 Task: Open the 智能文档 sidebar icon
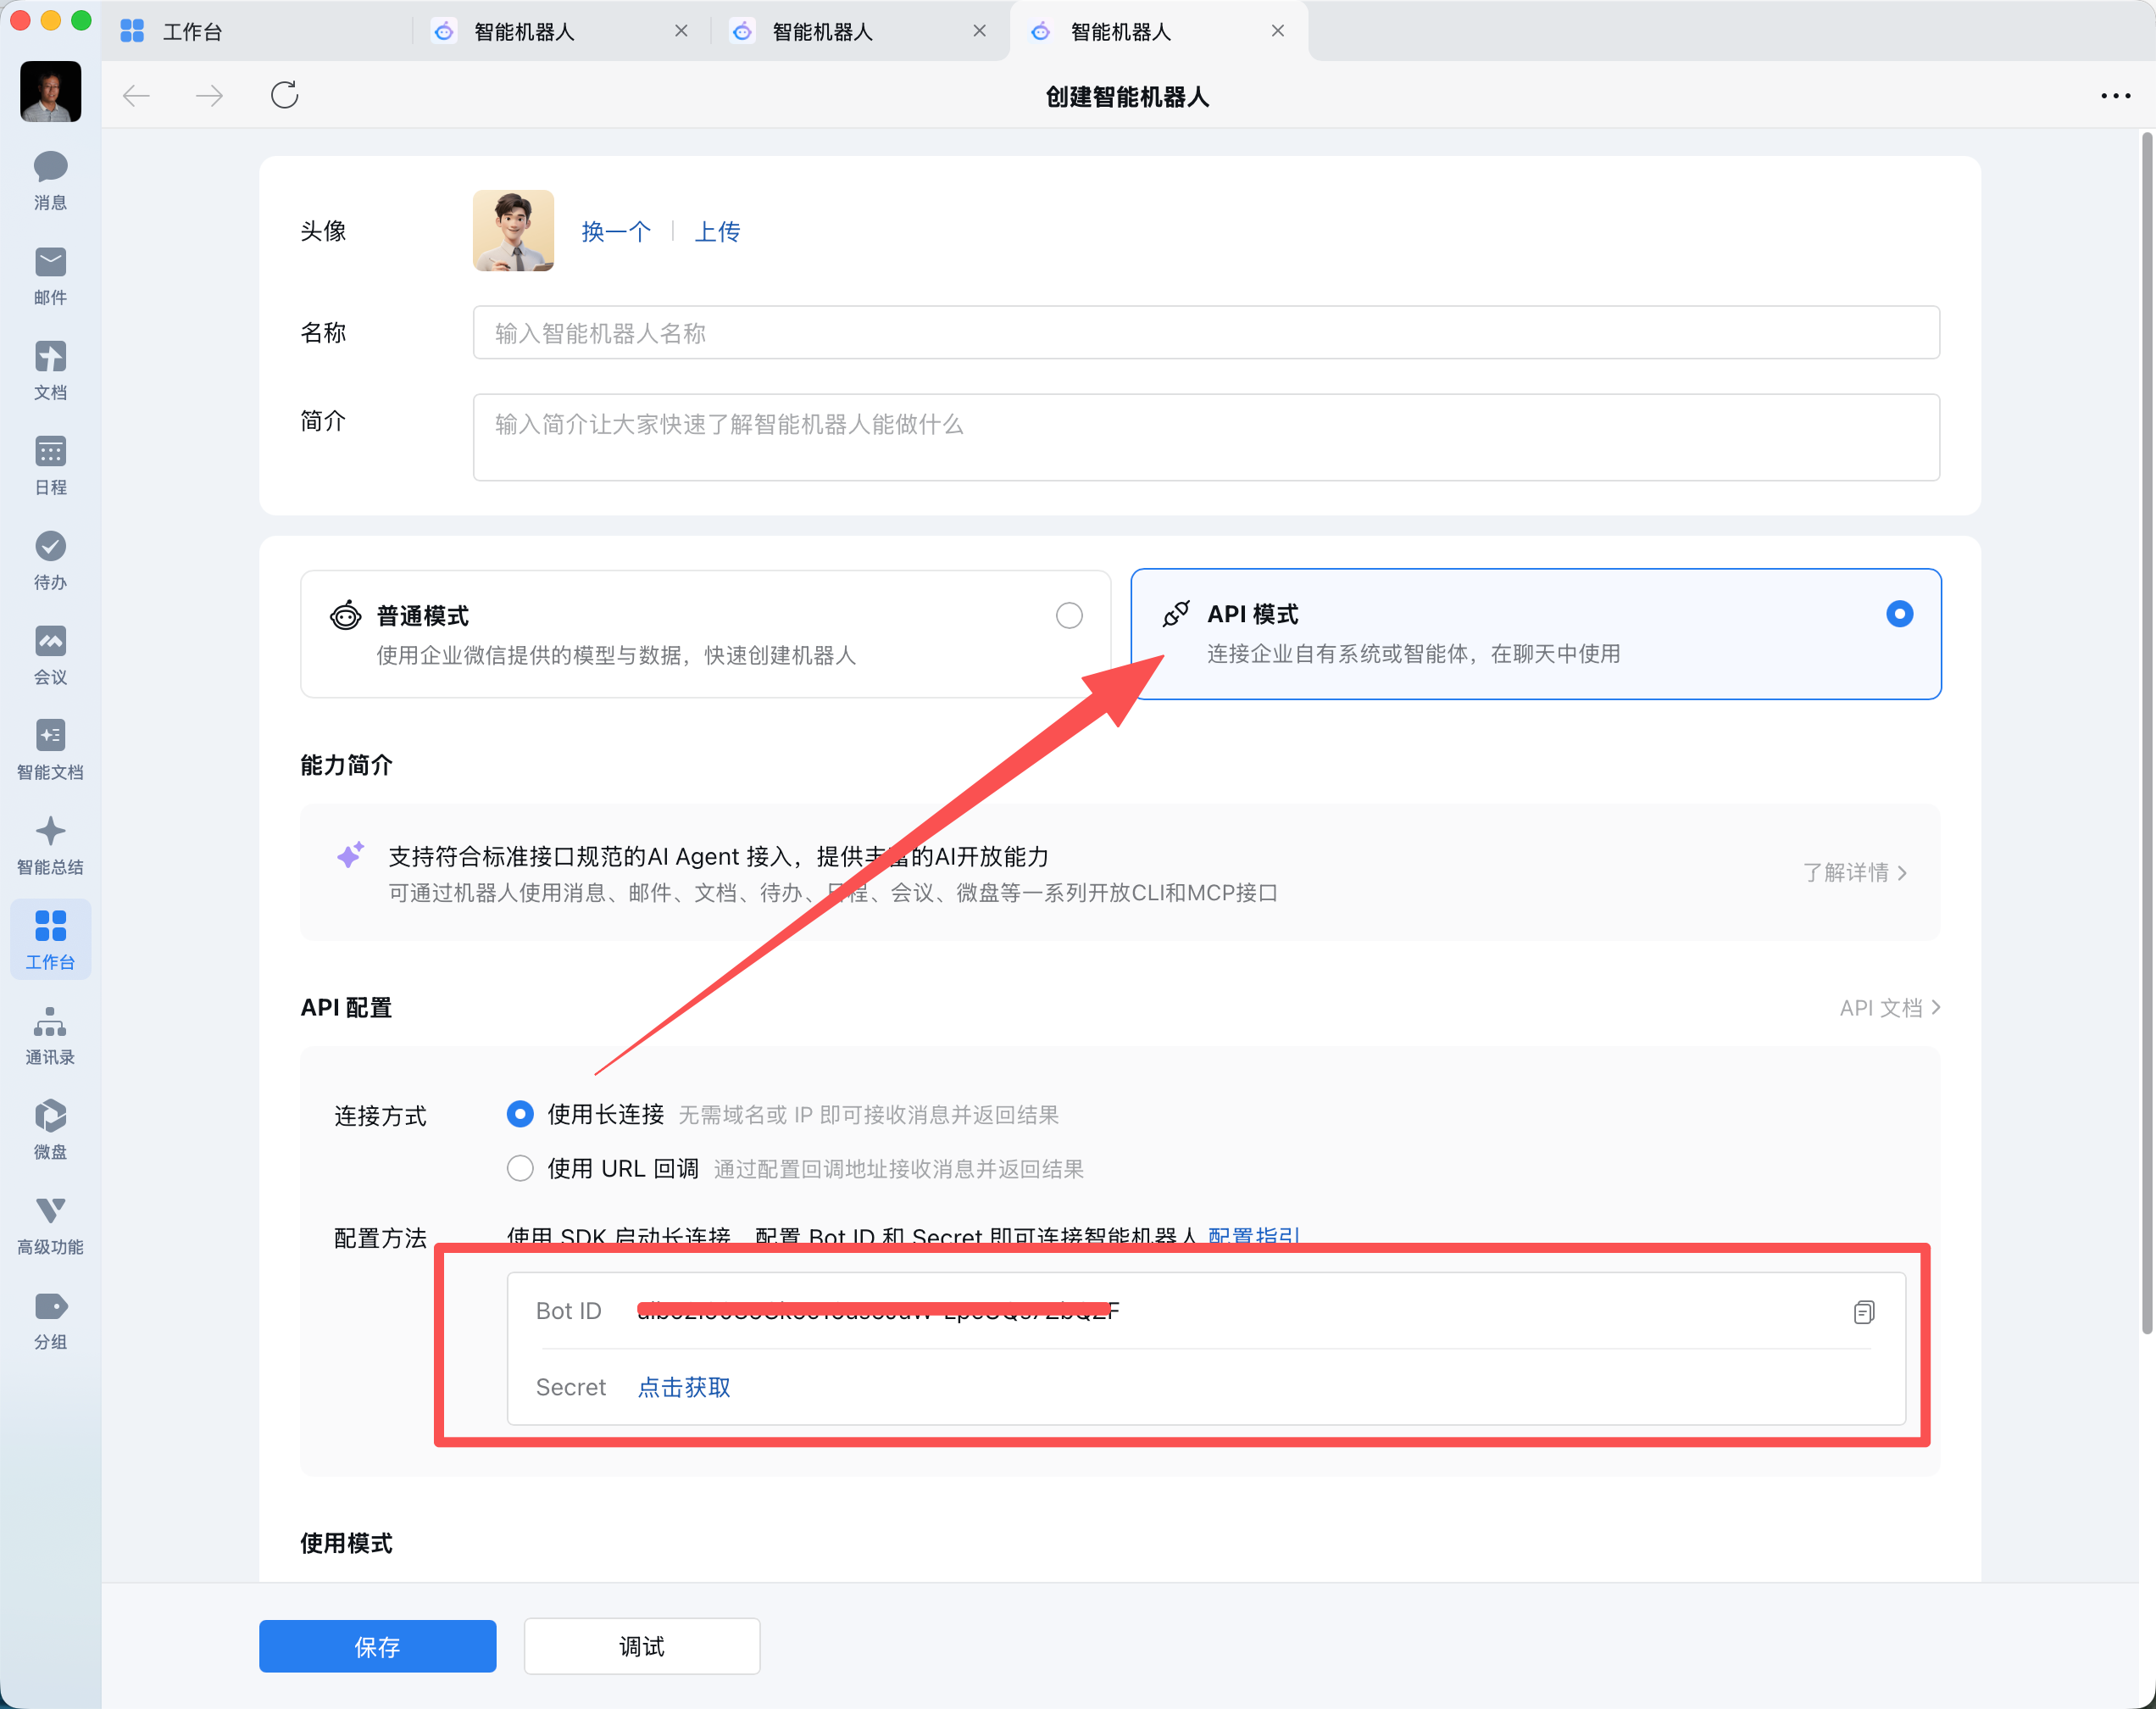[x=50, y=750]
